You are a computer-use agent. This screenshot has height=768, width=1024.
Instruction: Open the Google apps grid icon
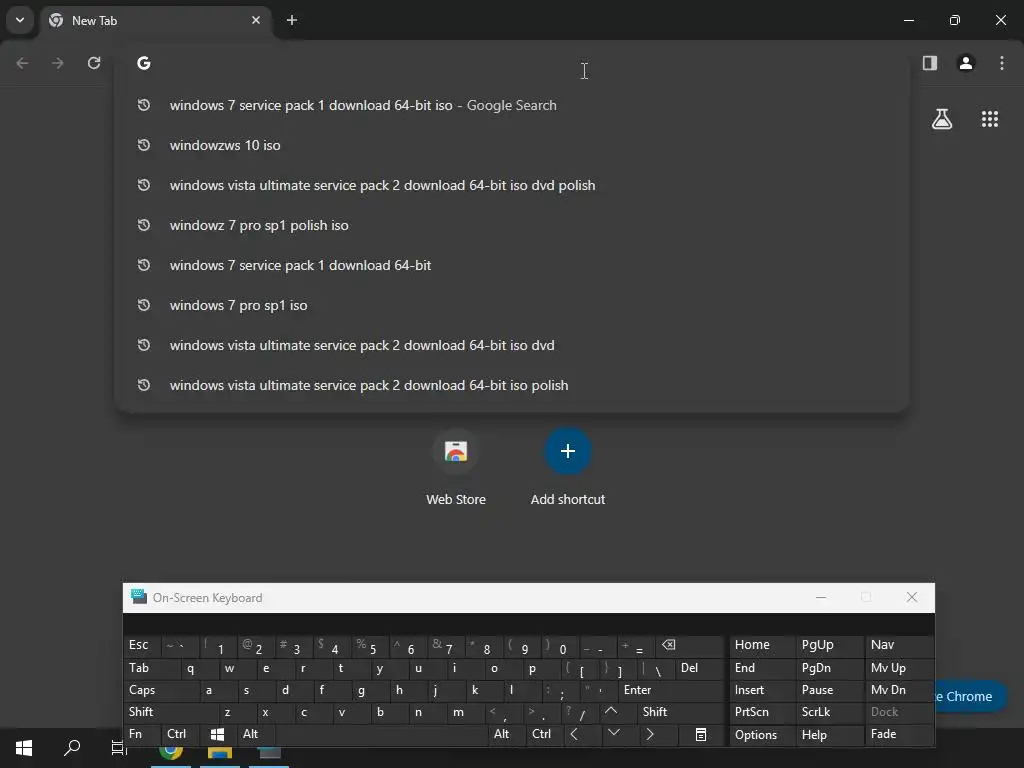(x=990, y=119)
